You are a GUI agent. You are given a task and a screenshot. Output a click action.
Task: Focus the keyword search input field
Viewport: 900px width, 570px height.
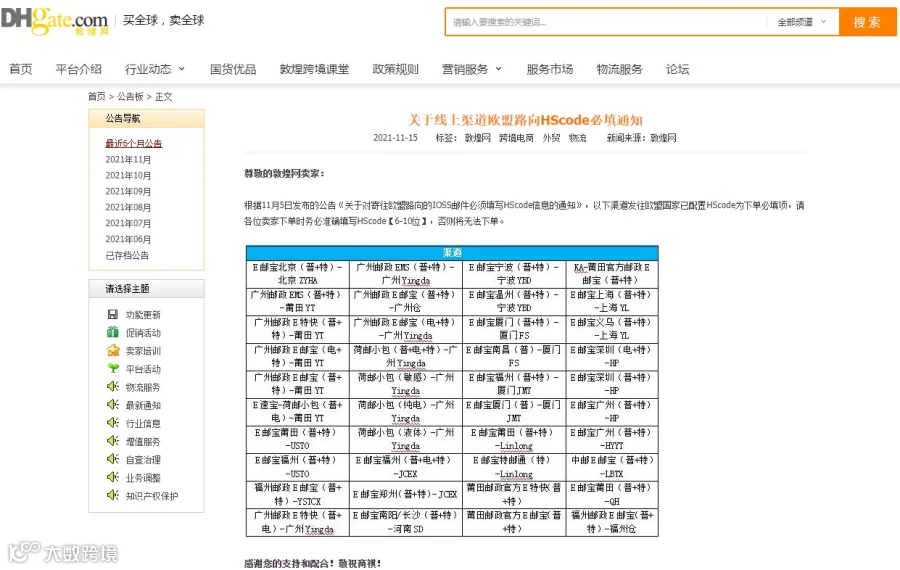click(x=606, y=22)
